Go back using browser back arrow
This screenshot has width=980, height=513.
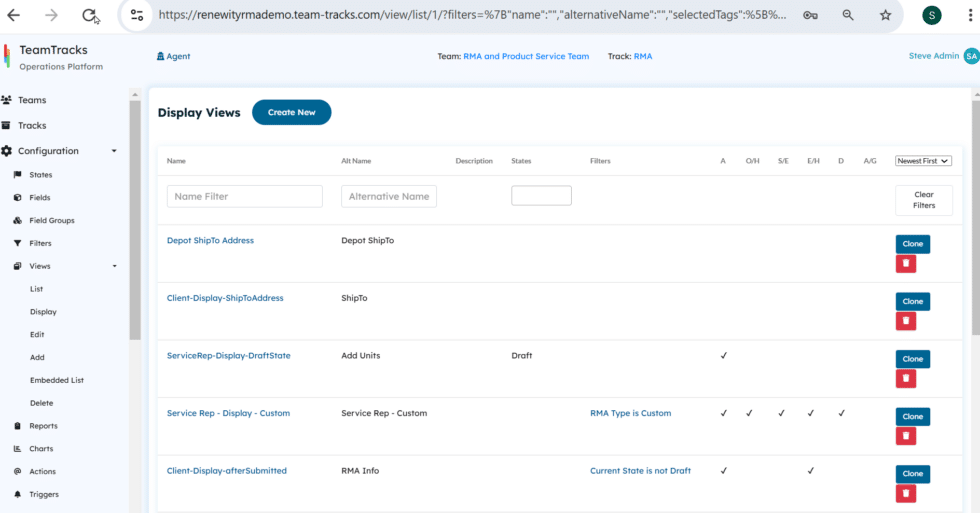pos(14,15)
